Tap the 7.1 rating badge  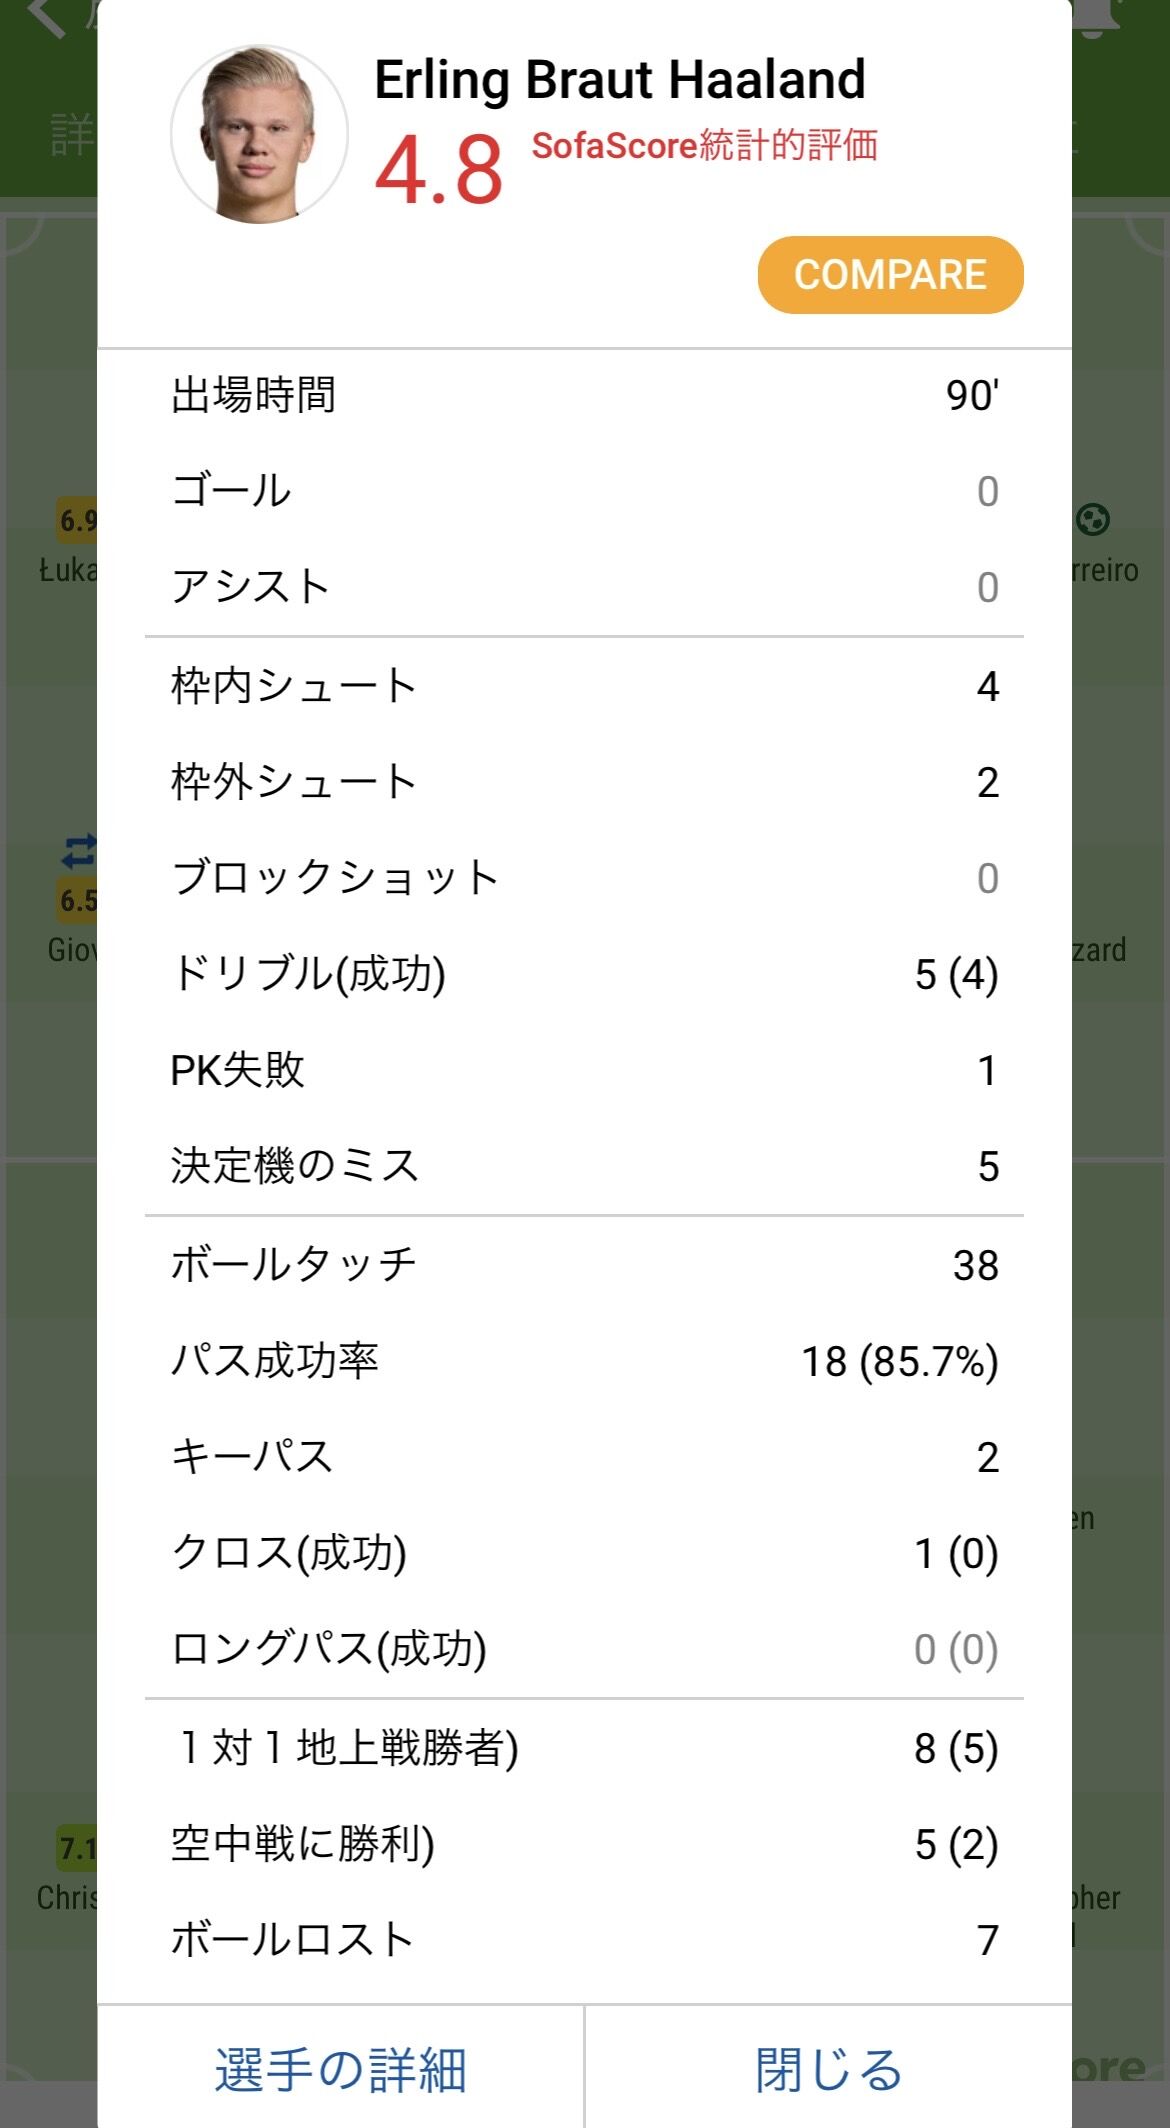[x=77, y=1848]
